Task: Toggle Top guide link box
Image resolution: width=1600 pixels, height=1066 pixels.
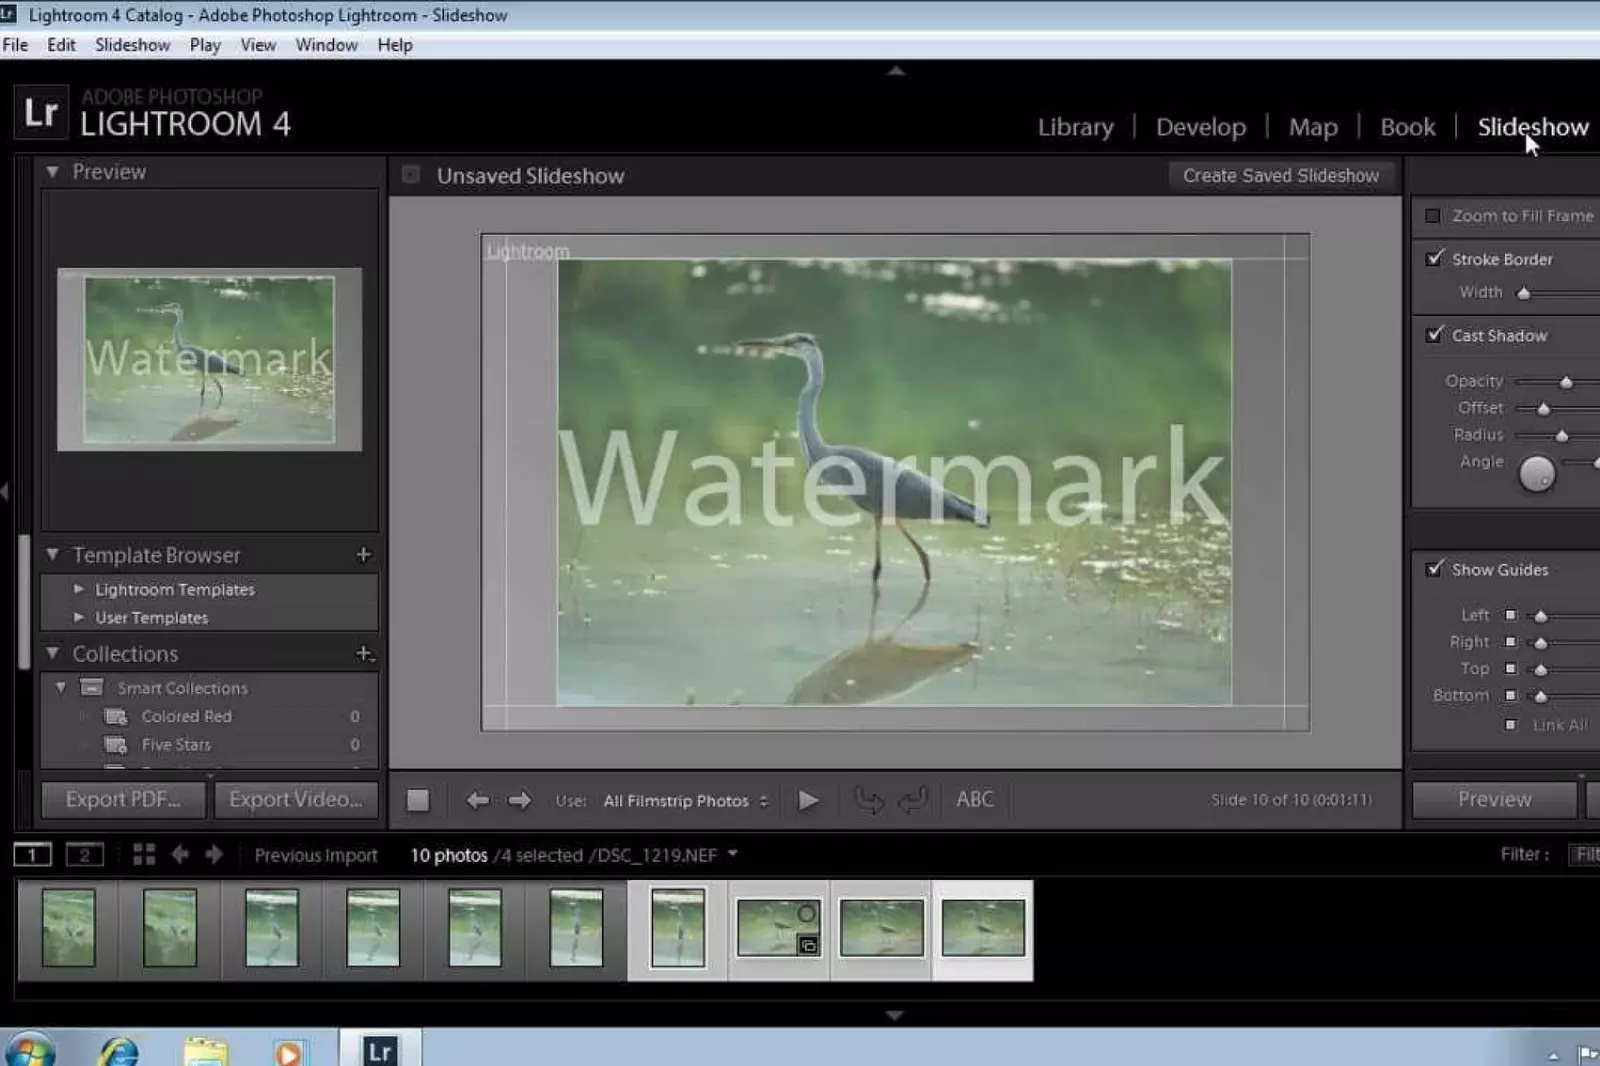Action: click(1511, 668)
